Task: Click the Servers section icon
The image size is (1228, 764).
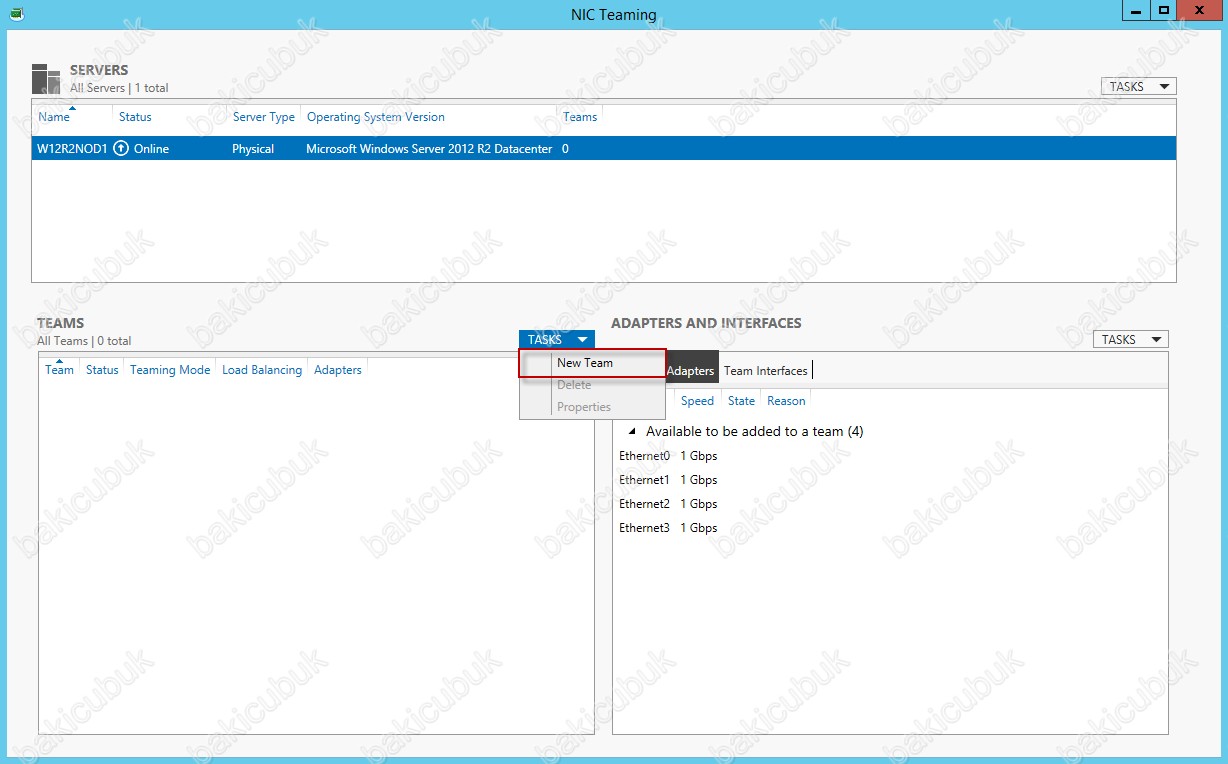Action: [46, 79]
